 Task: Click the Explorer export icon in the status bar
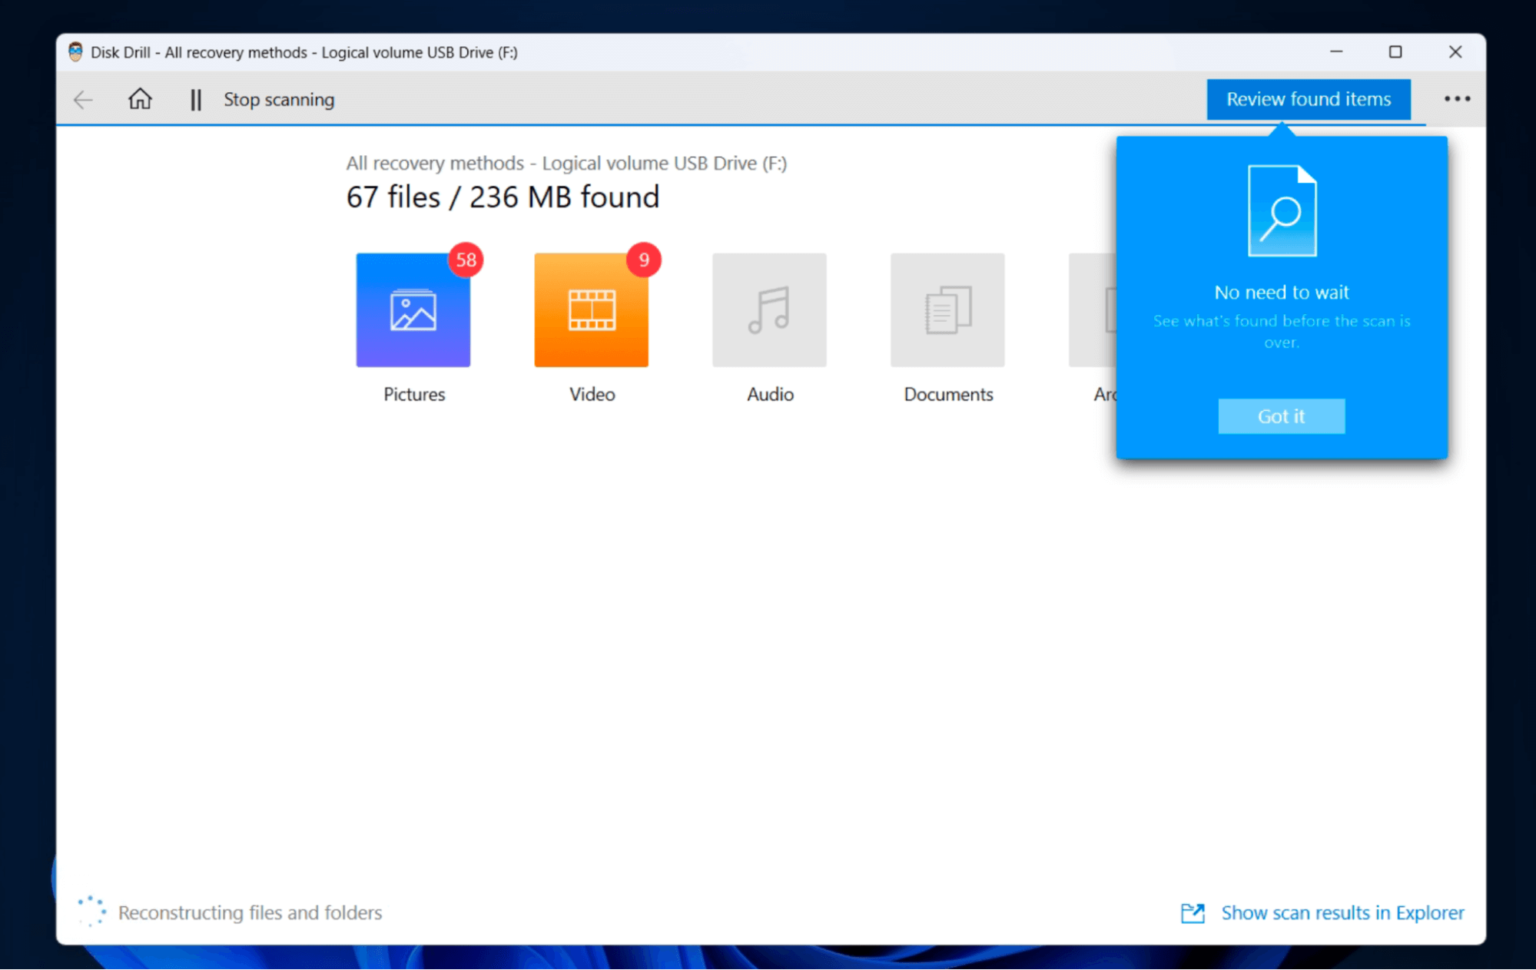[x=1192, y=913]
